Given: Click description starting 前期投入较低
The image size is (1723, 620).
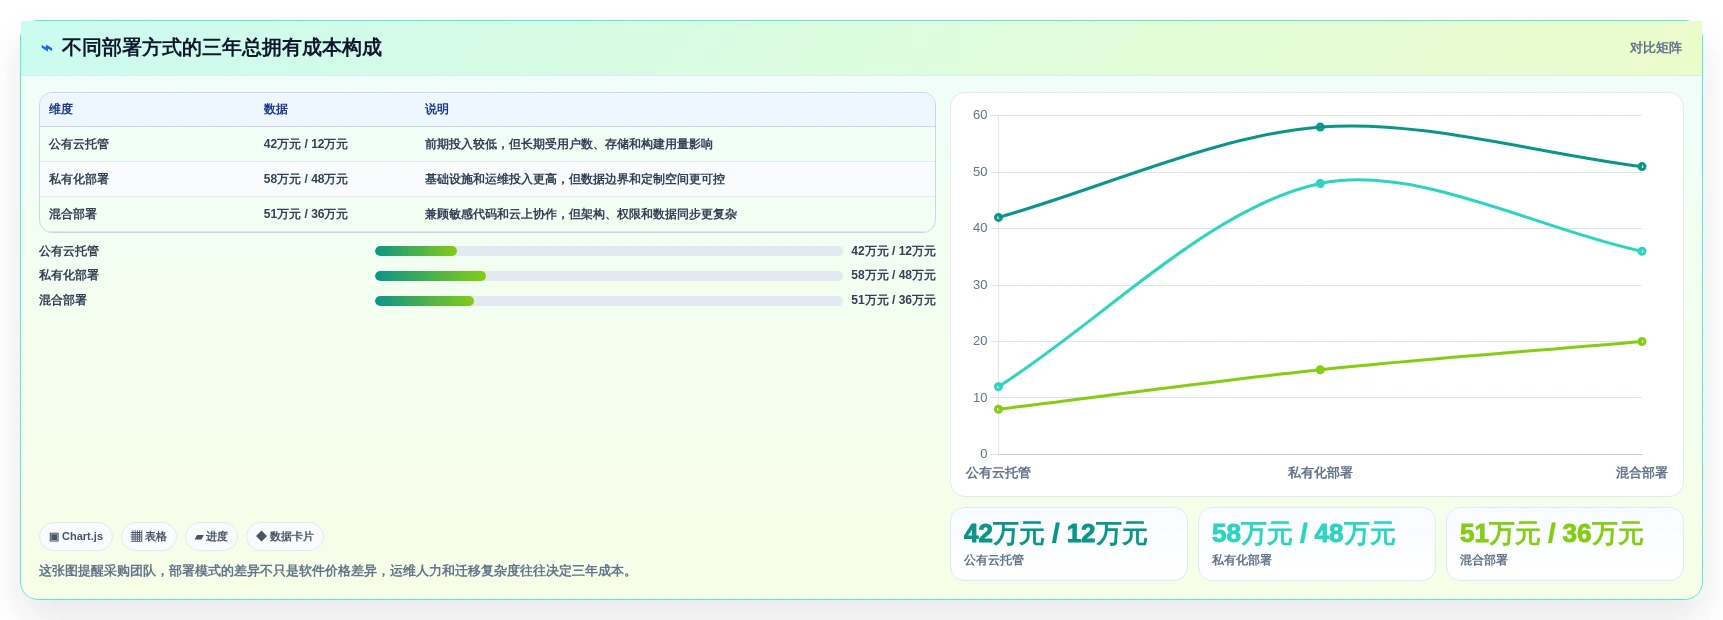Looking at the screenshot, I should point(569,145).
